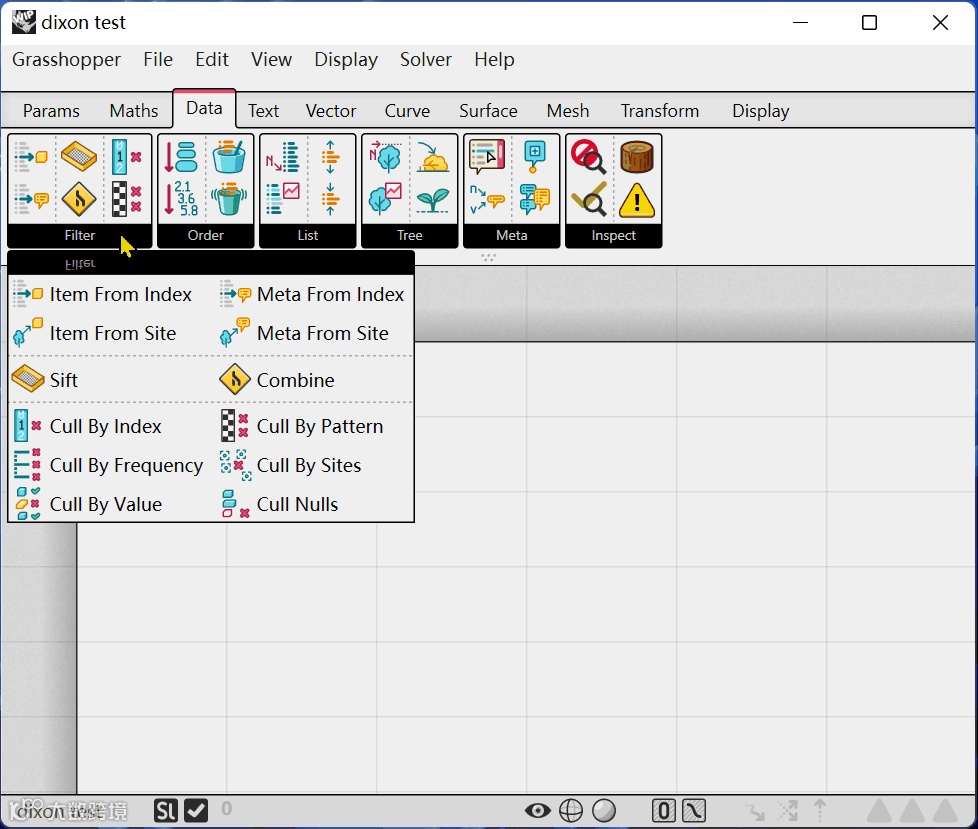Expand the Inspect panel dropdown
This screenshot has height=829, width=978.
[614, 236]
